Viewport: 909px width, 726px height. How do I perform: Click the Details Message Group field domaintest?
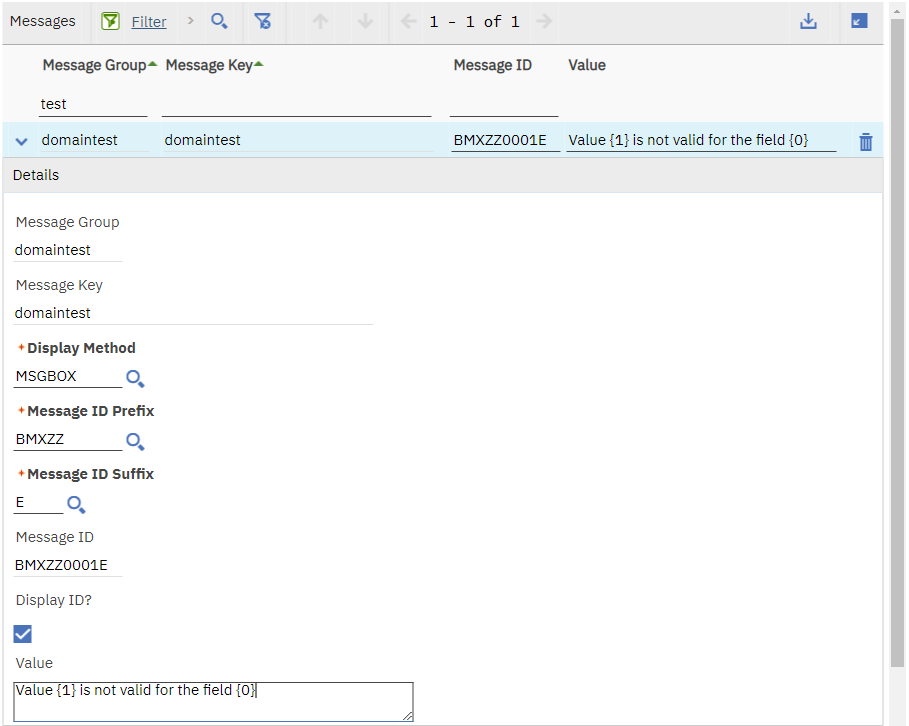click(68, 250)
